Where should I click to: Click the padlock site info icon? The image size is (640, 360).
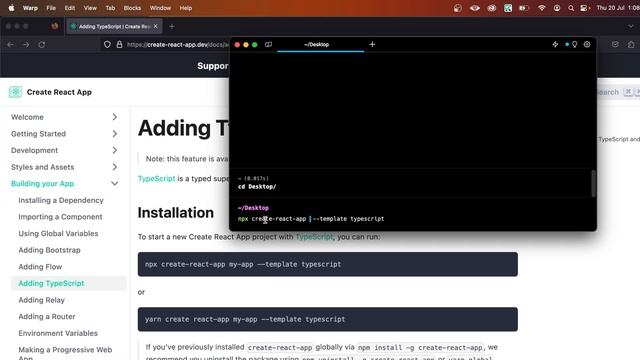[x=119, y=44]
